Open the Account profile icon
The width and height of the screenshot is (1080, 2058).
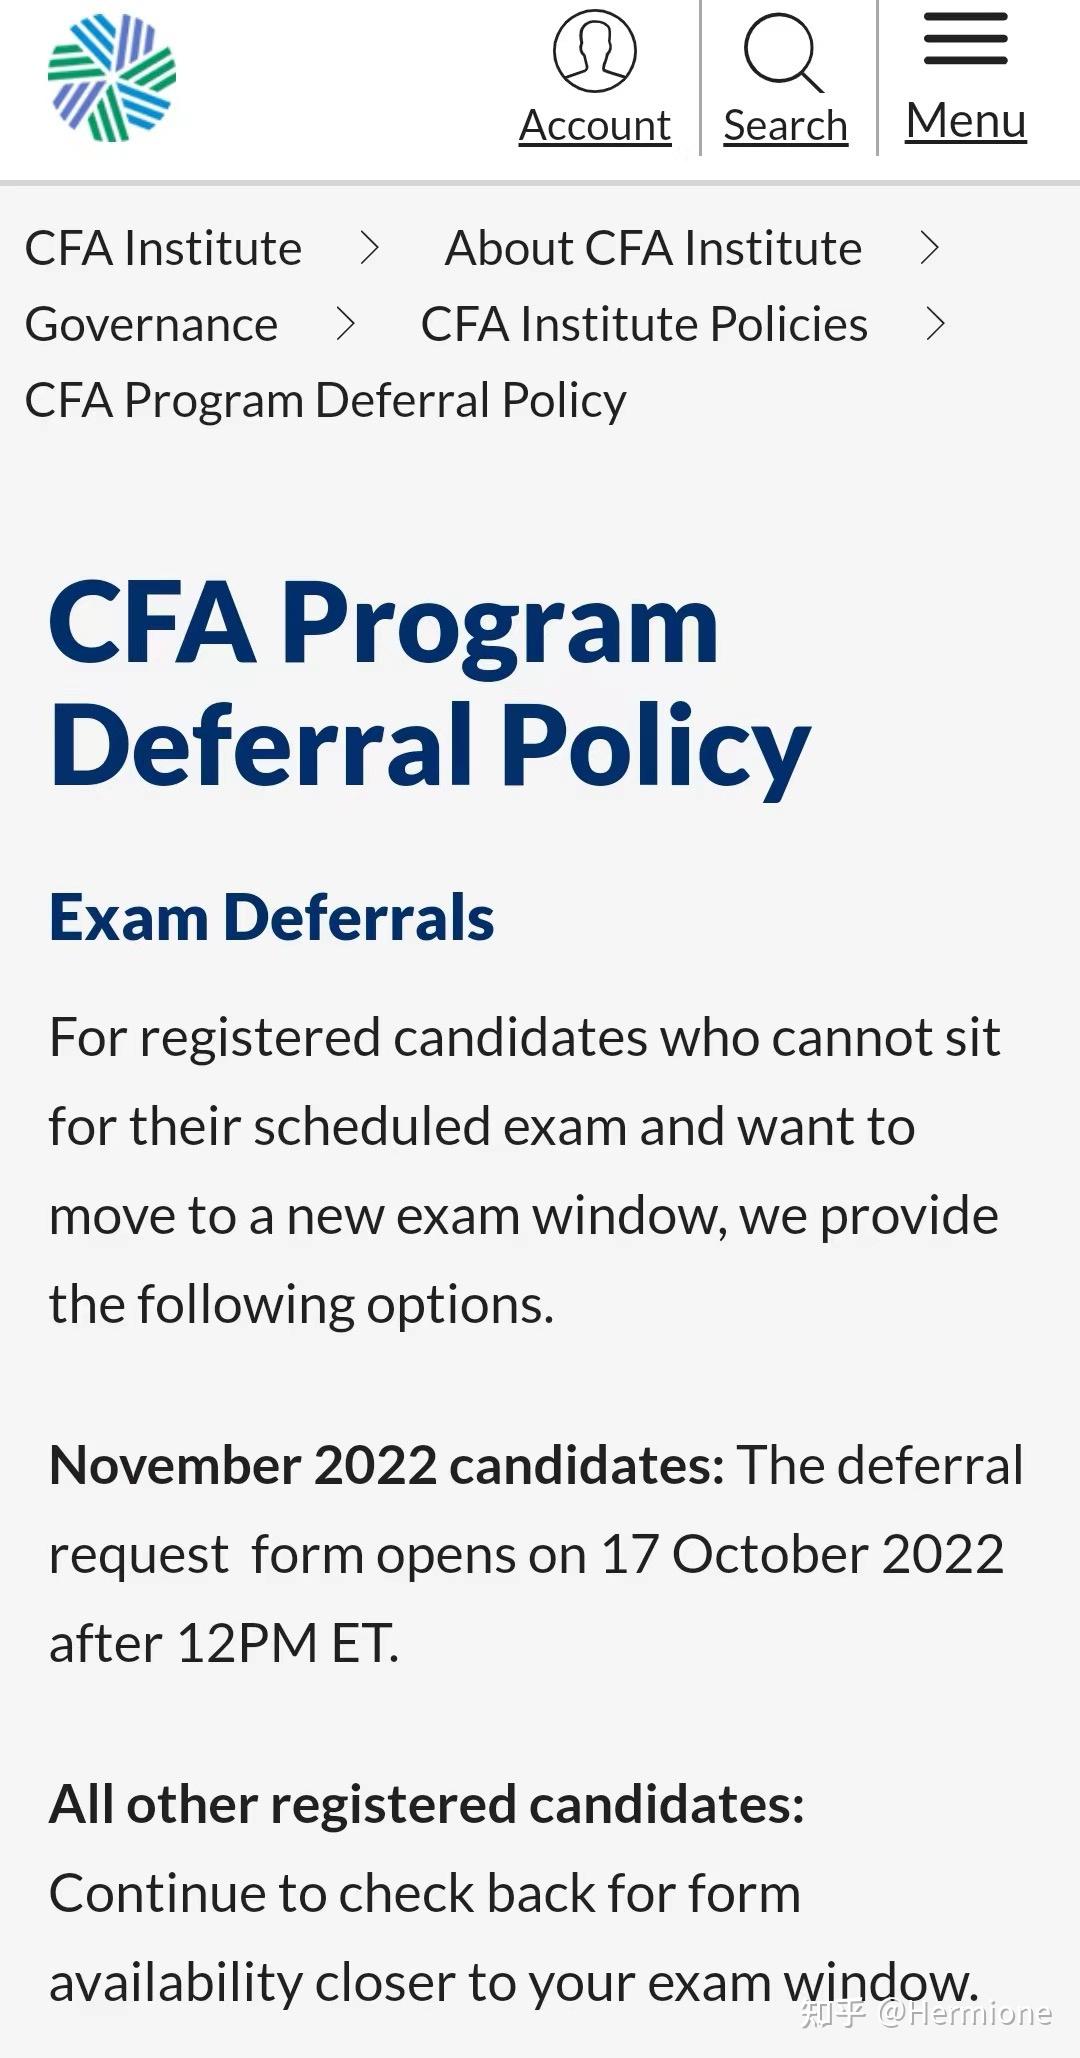(x=595, y=51)
